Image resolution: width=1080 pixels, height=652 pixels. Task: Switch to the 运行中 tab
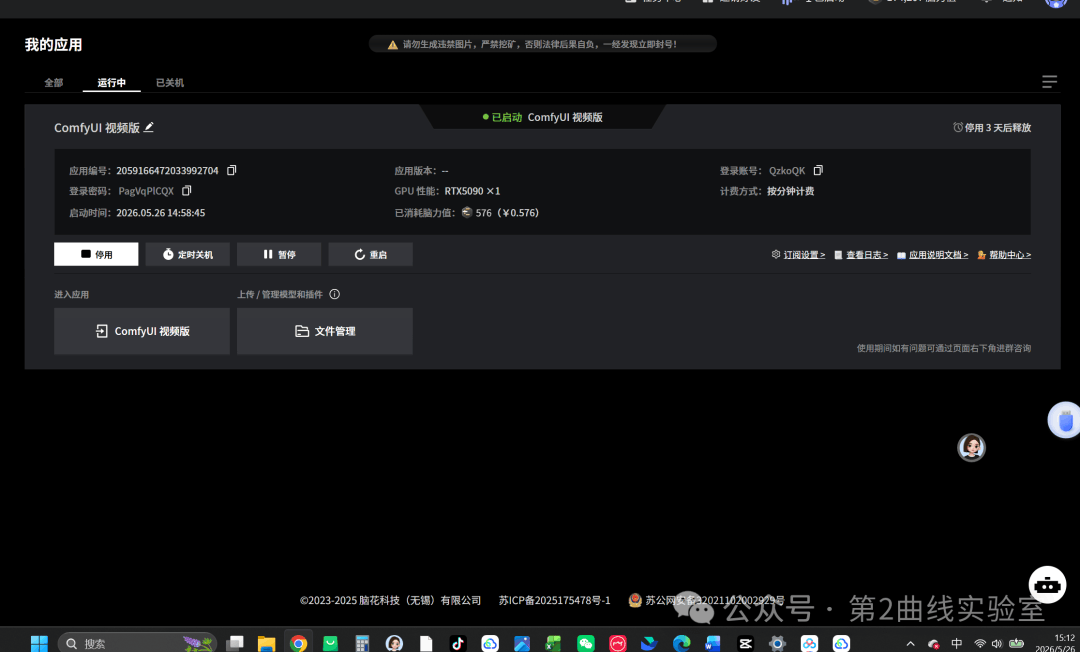[112, 83]
